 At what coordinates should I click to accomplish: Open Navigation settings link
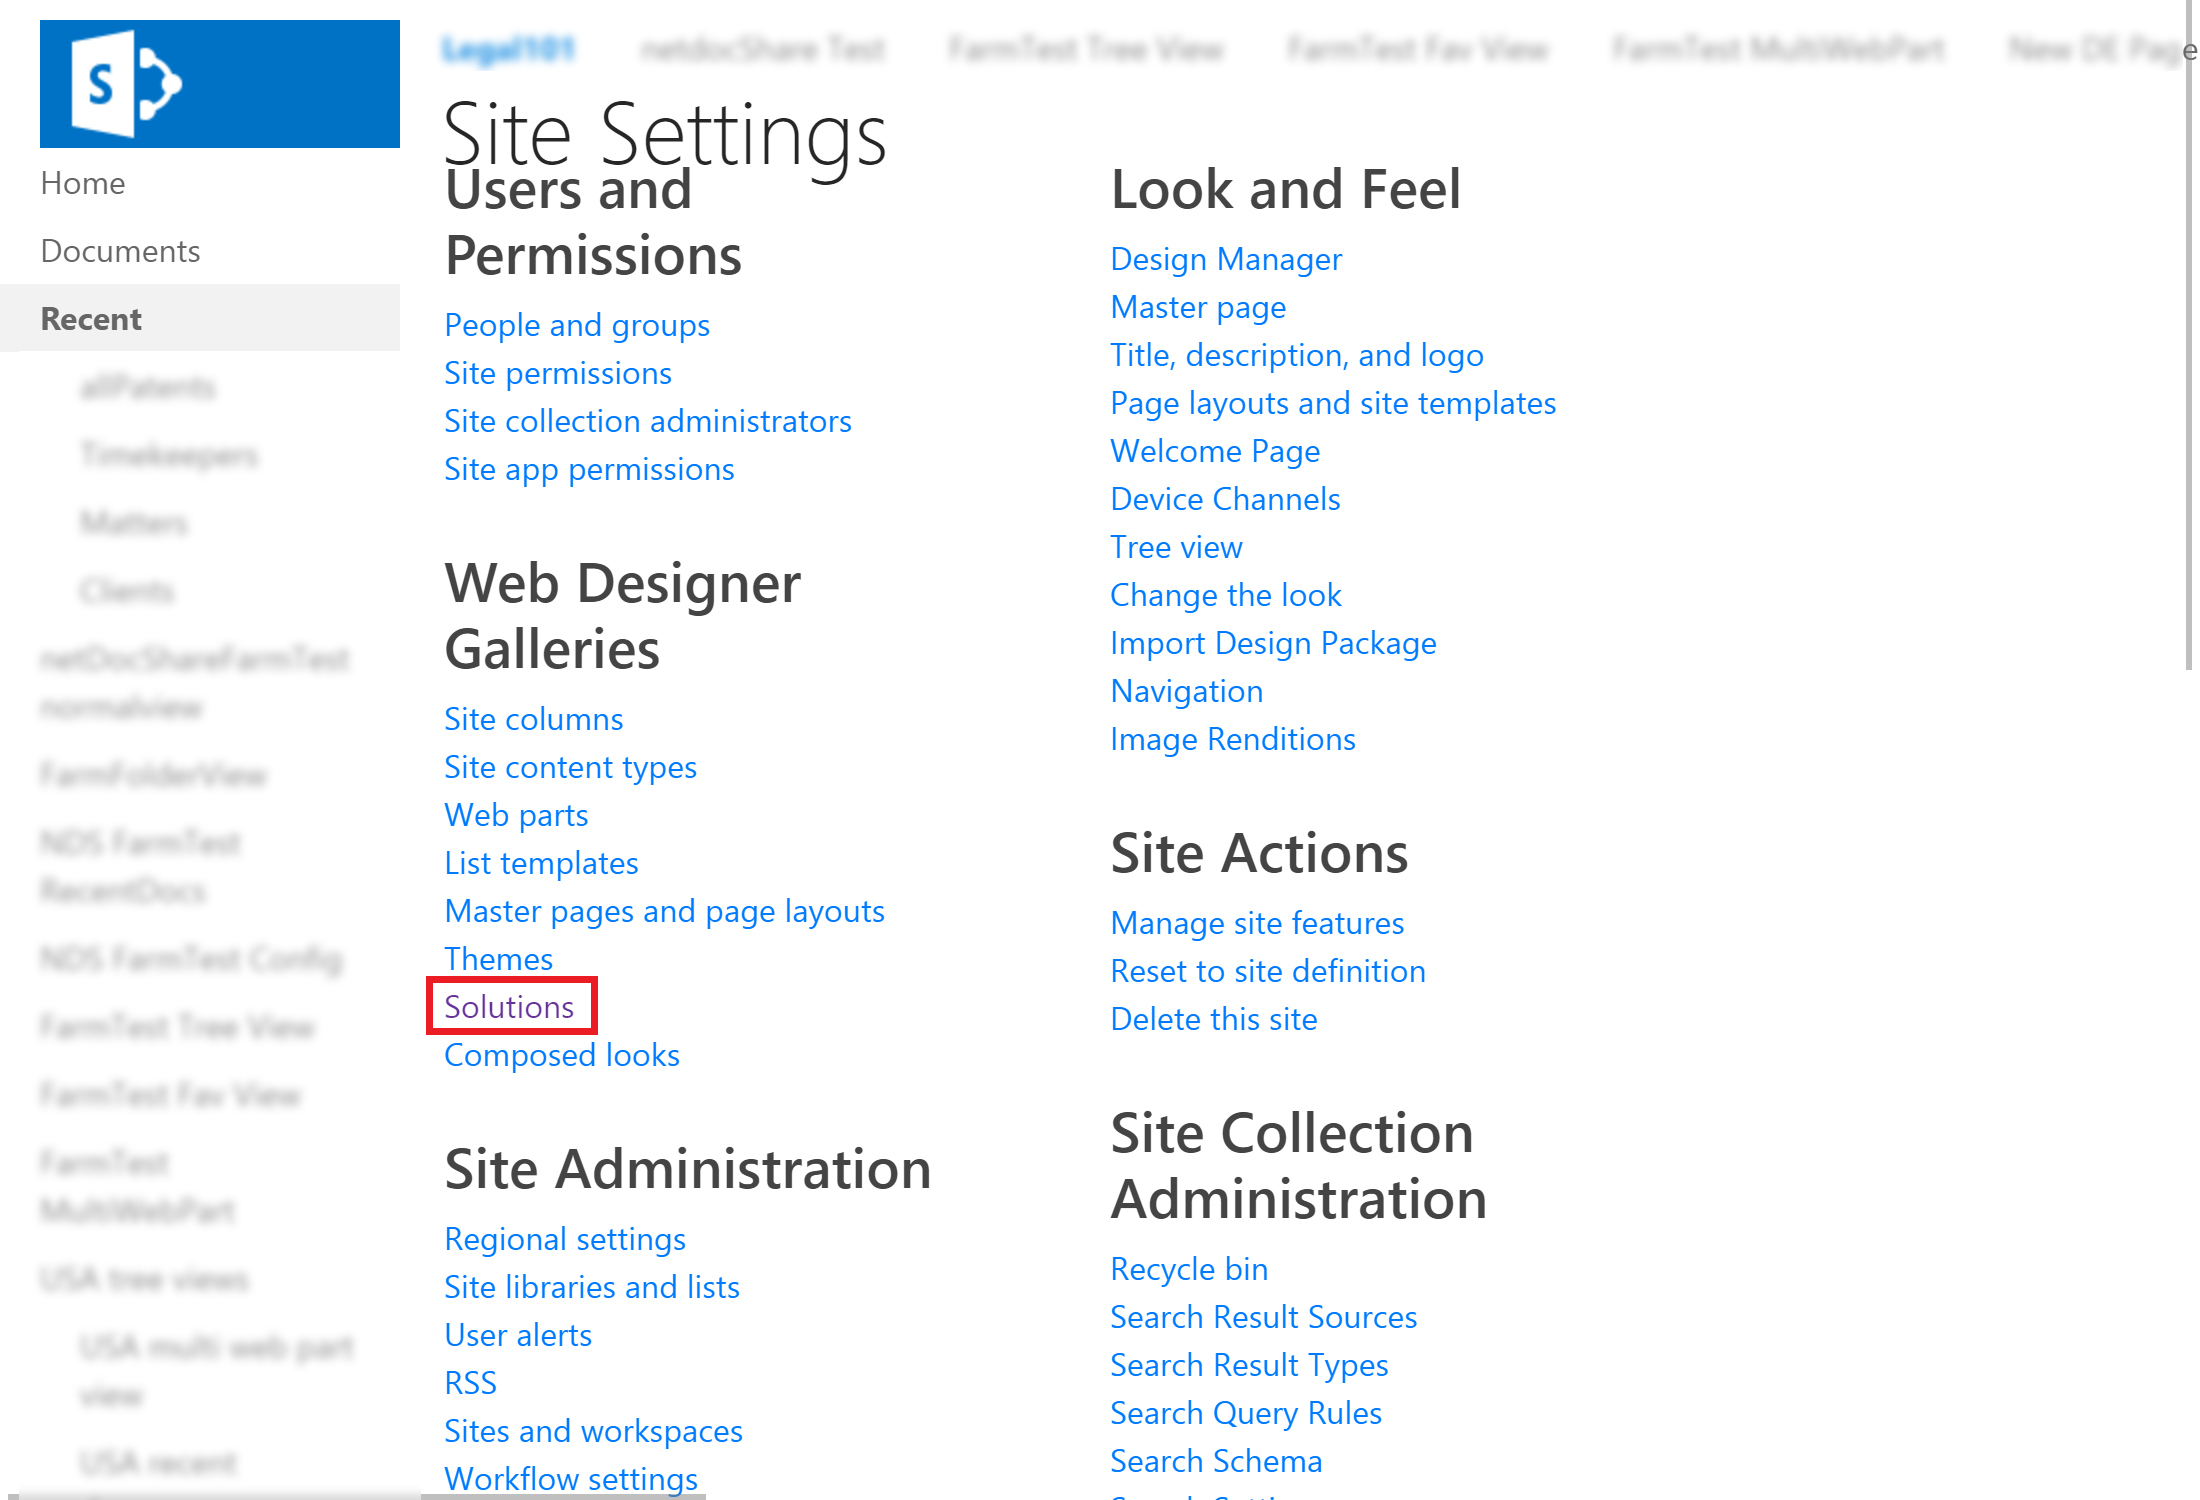coord(1187,691)
